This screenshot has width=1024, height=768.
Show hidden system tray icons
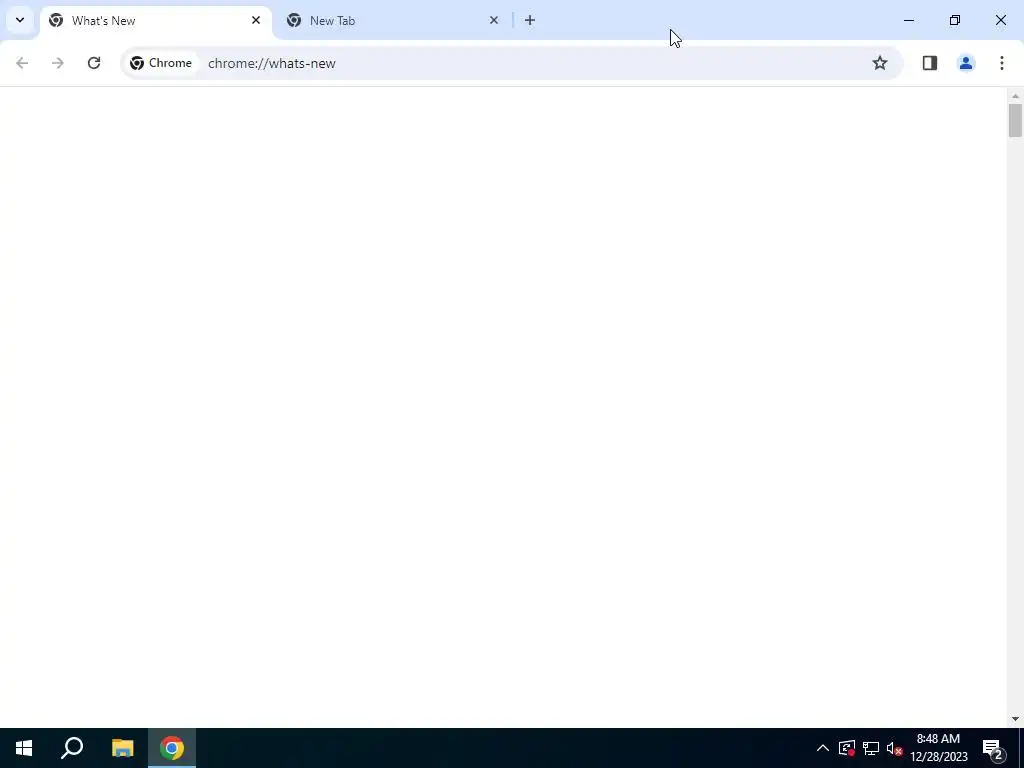click(x=823, y=748)
